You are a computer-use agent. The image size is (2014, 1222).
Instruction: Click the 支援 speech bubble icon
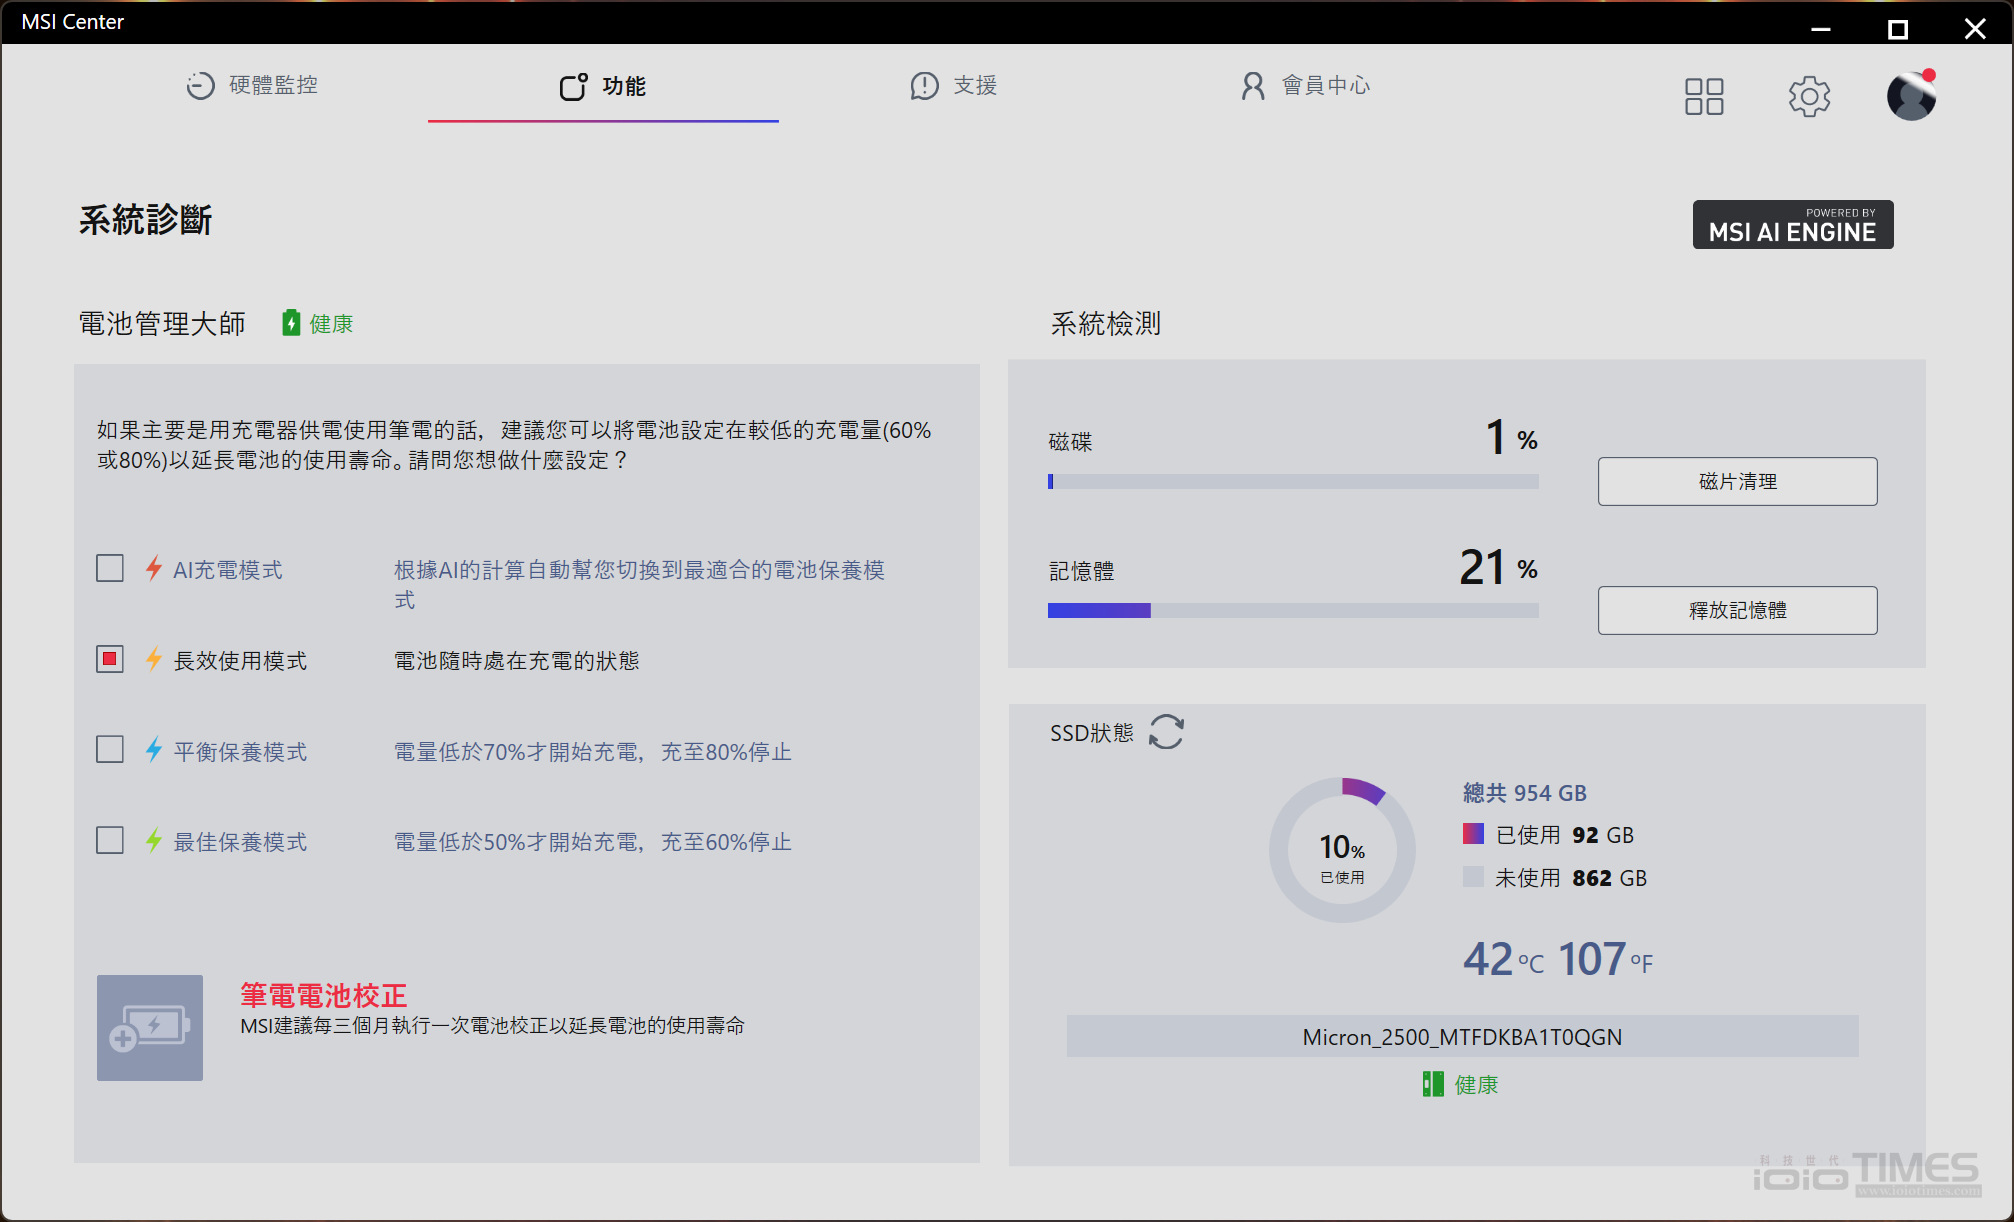[924, 86]
